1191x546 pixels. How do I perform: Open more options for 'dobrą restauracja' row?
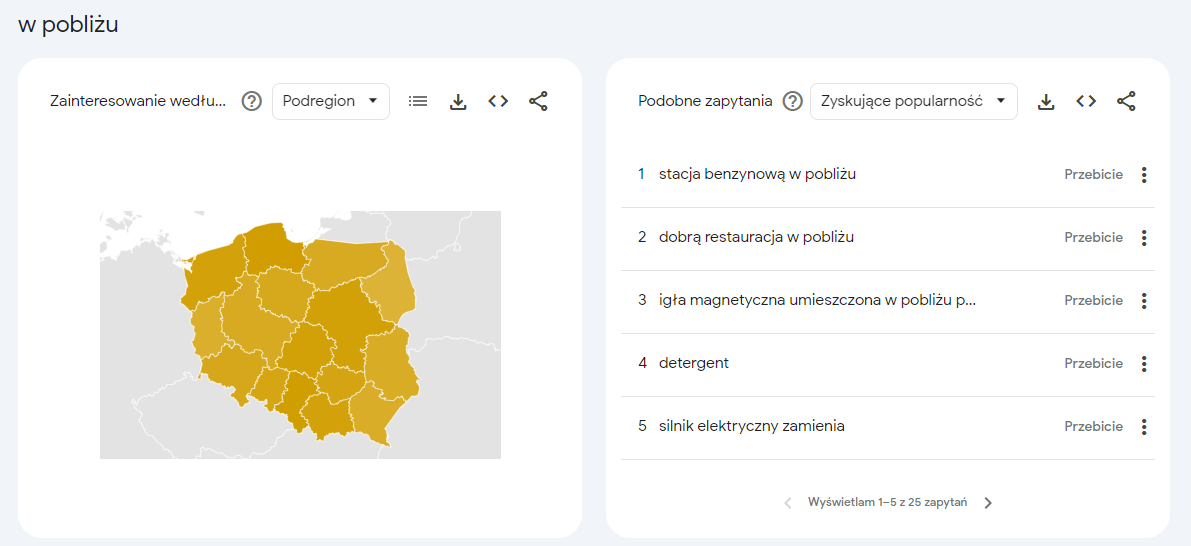pyautogui.click(x=1144, y=238)
